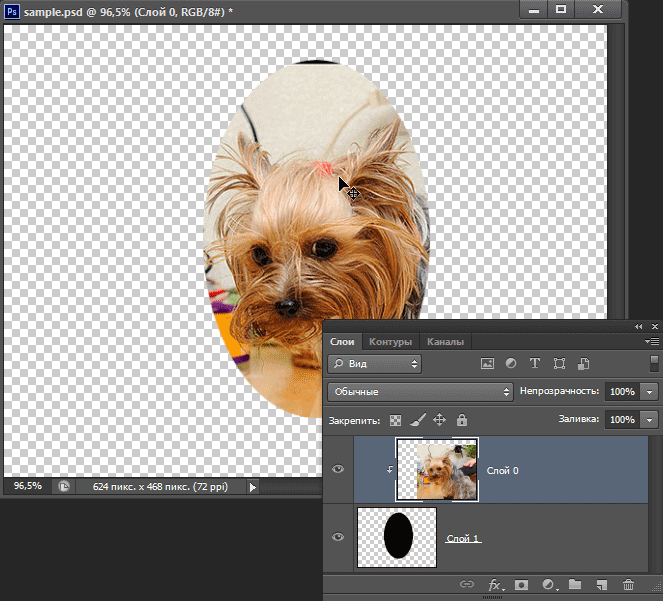This screenshot has height=601, width=663.
Task: Hide the Слой 1 layer visibility eye
Action: 338,538
